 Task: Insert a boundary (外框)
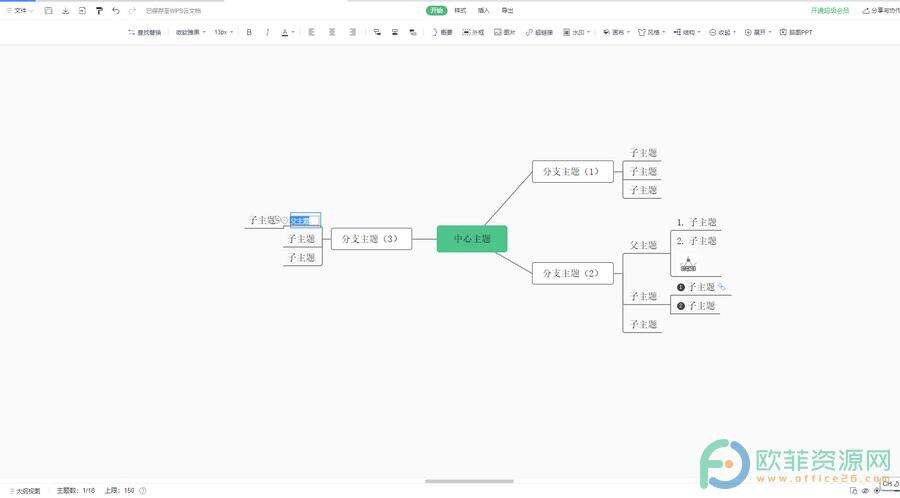pyautogui.click(x=474, y=33)
